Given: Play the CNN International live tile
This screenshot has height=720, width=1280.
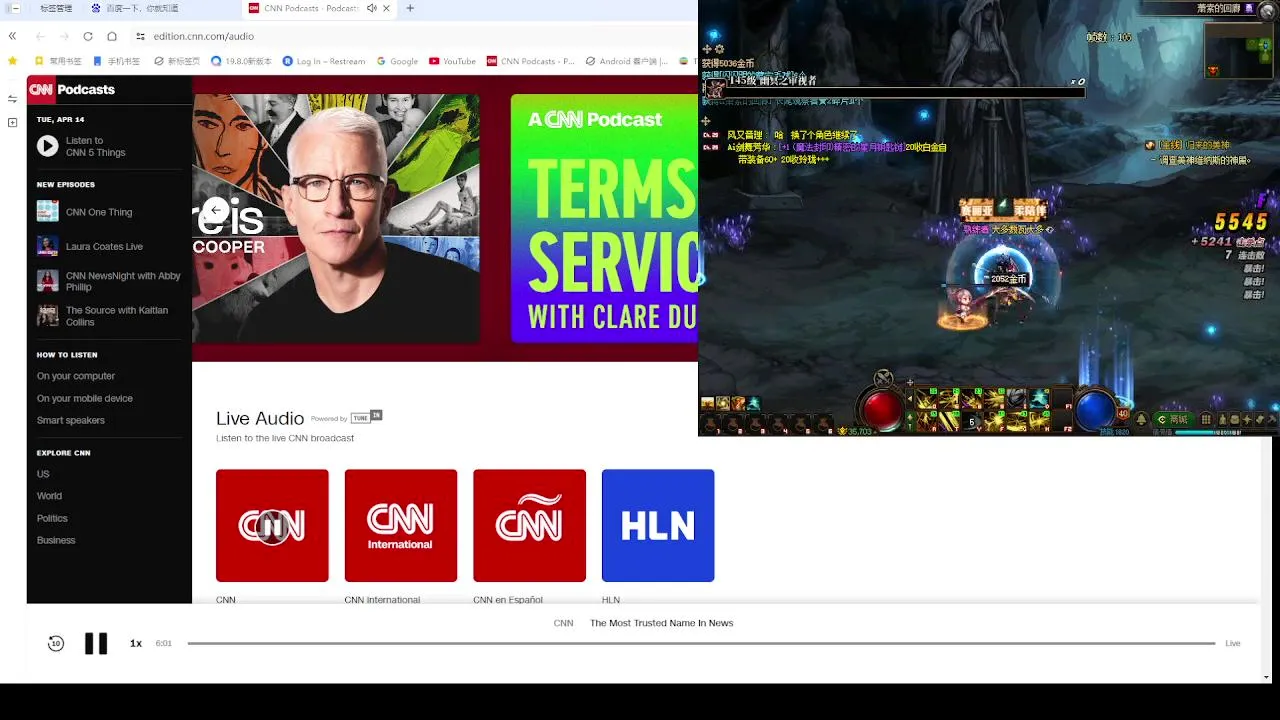Looking at the screenshot, I should (x=401, y=526).
